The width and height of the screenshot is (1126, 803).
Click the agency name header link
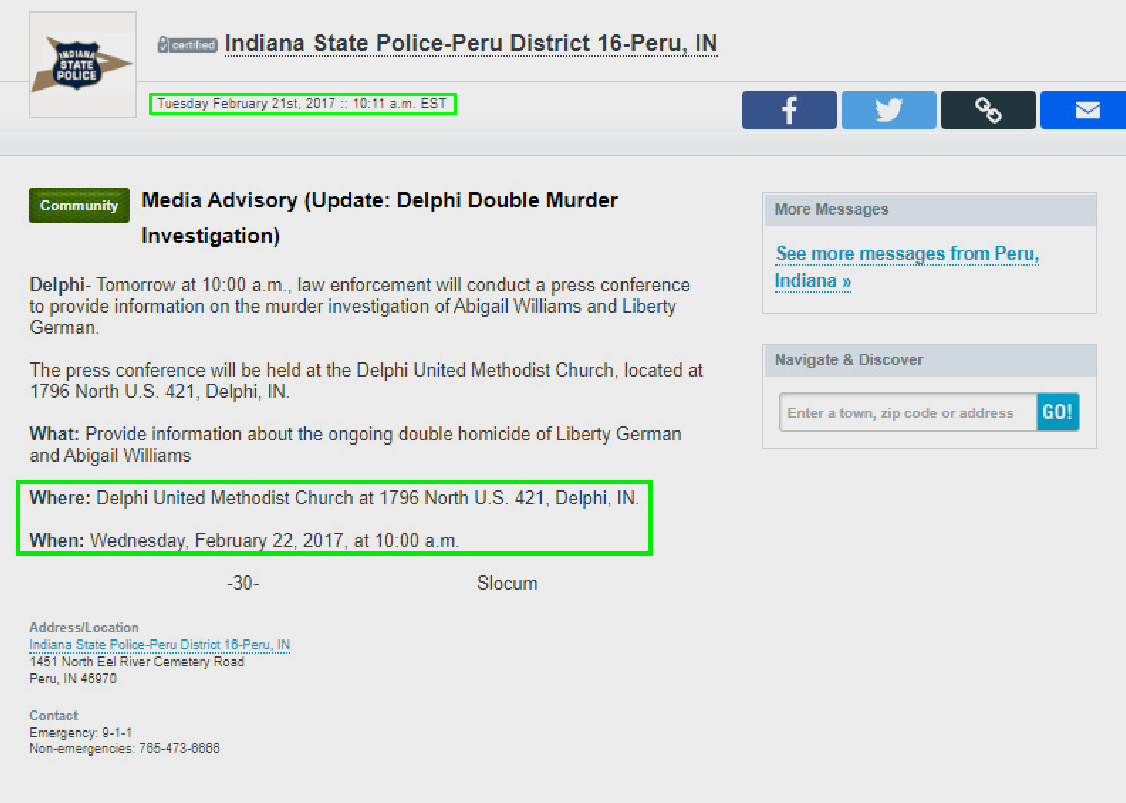pos(471,43)
